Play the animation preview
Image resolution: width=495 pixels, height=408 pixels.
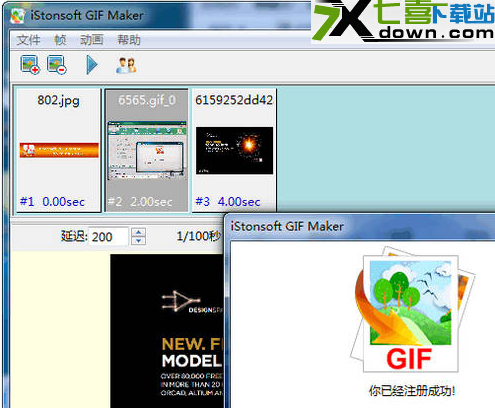92,65
